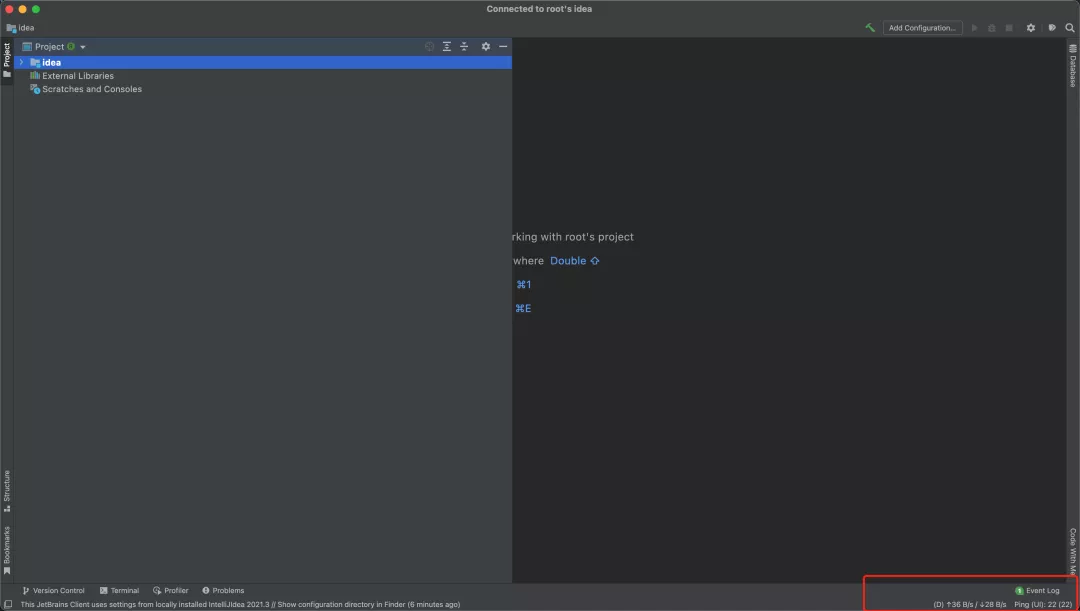Viewport: 1080px width, 611px height.
Task: Click network speed indicator in status bar
Action: 970,604
